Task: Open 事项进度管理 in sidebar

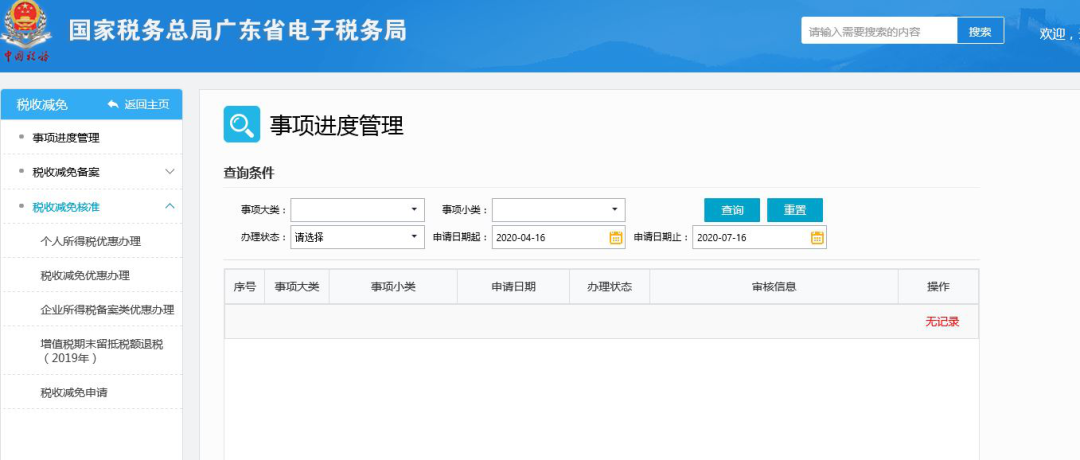Action: (x=66, y=138)
